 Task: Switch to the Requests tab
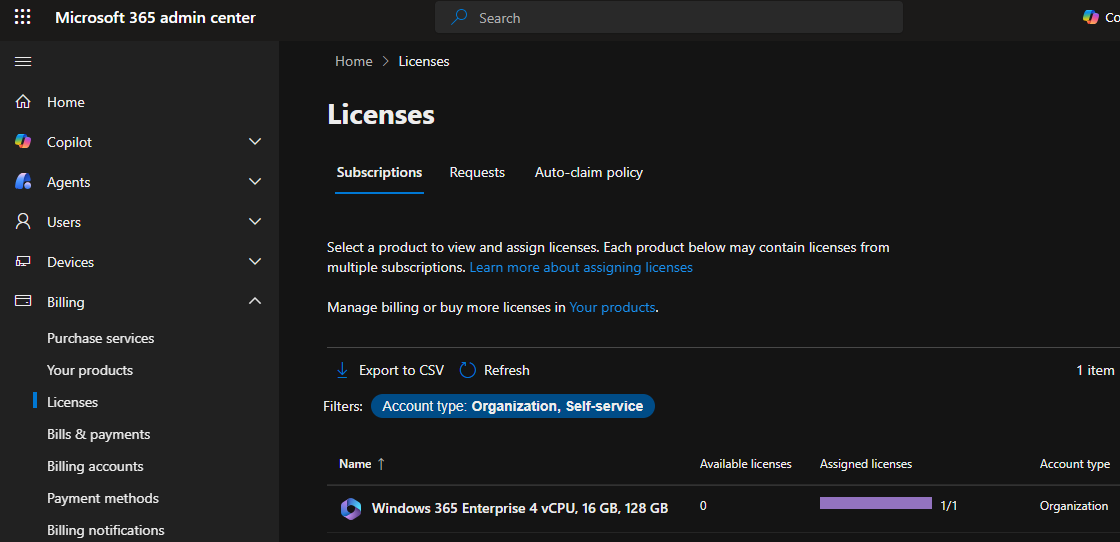[477, 172]
